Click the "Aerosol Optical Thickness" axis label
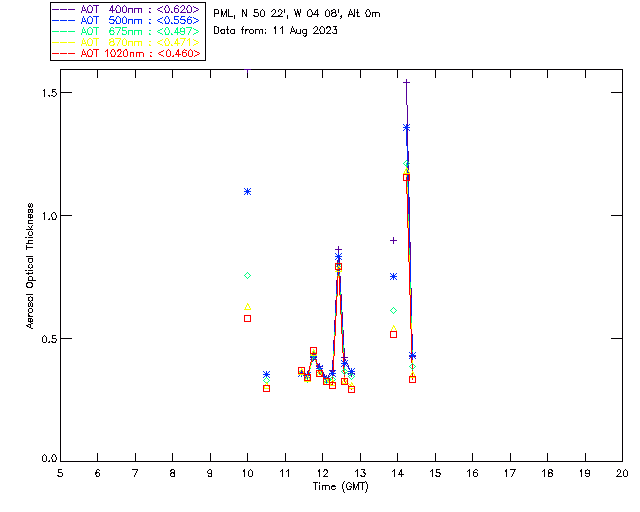The height and width of the screenshot is (512, 640). click(30, 266)
